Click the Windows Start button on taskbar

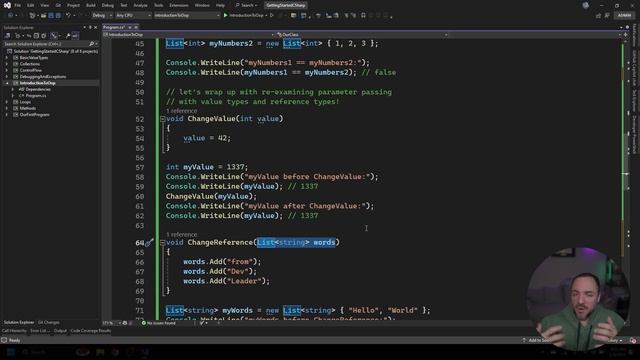10,352
